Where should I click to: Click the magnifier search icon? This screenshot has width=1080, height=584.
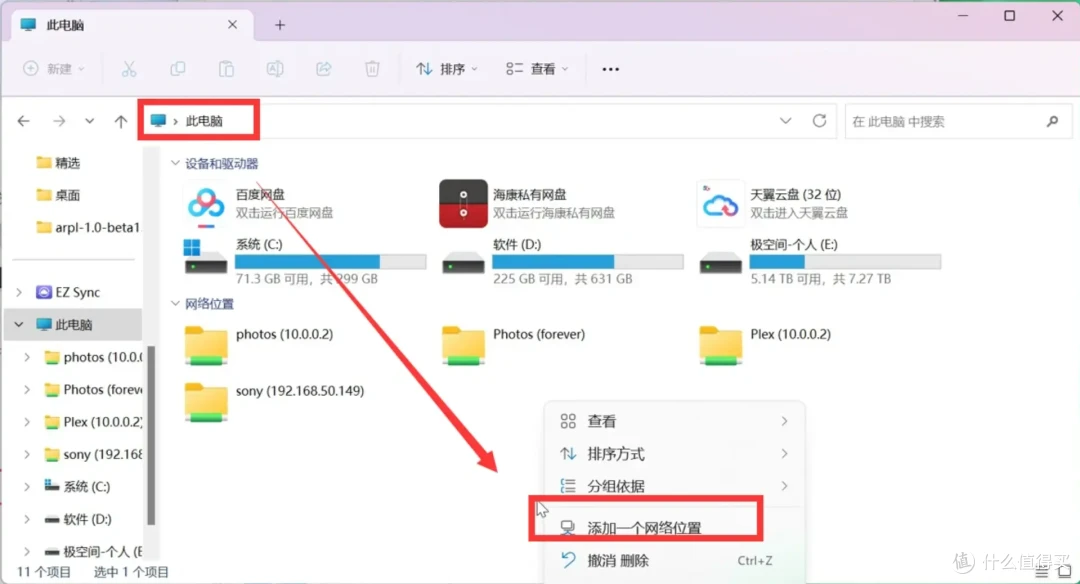coord(1052,122)
